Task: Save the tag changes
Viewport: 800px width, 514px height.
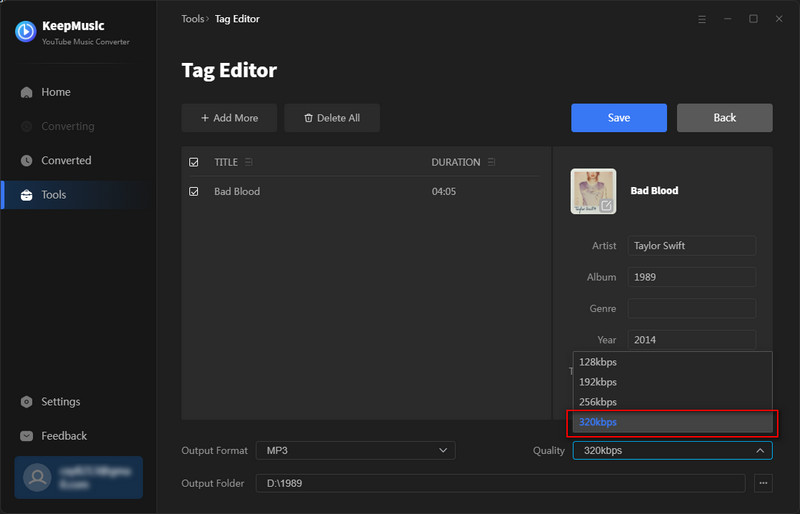Action: click(x=619, y=118)
